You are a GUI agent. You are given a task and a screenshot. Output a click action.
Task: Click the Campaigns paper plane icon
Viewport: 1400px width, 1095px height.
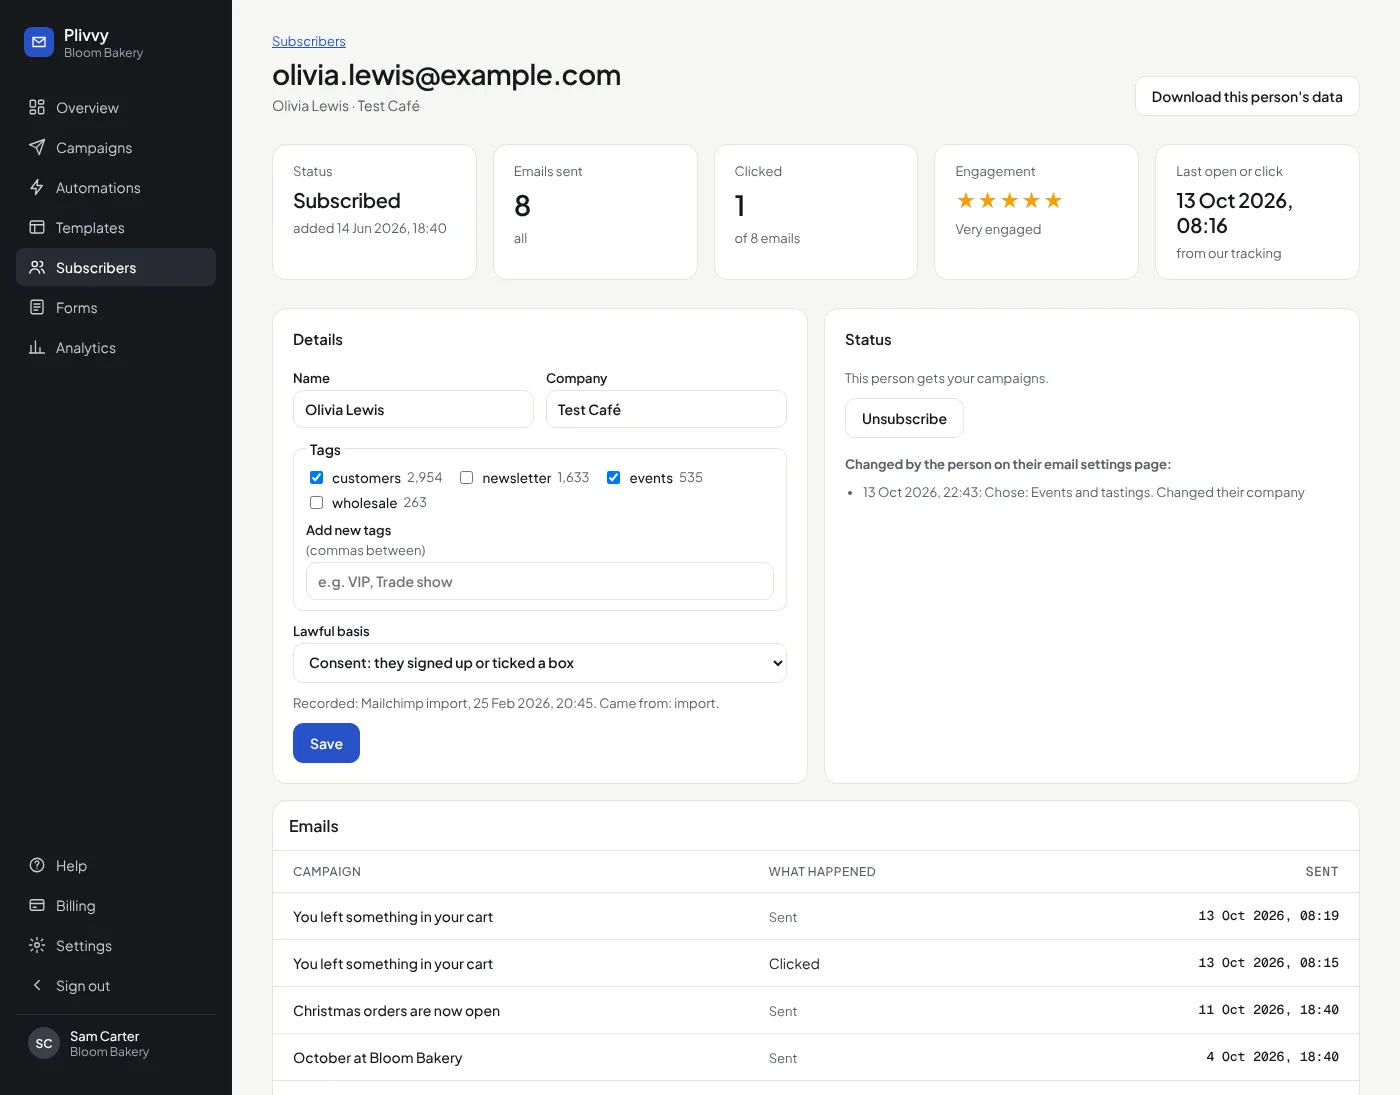pos(37,147)
